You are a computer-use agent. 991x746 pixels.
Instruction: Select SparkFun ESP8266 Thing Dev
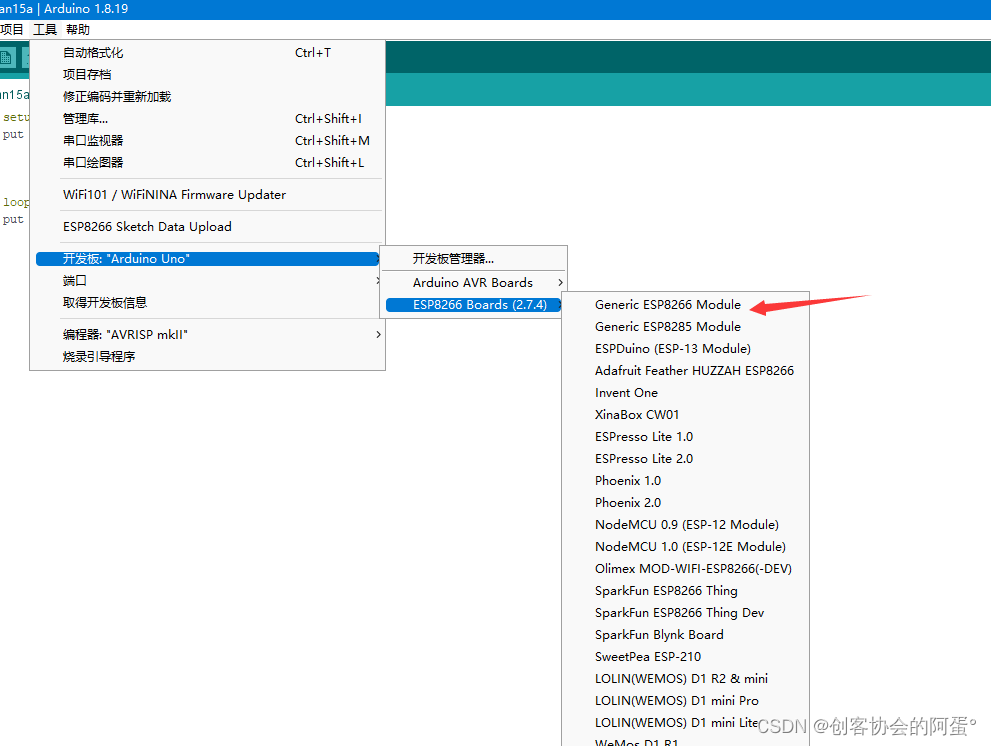685,613
